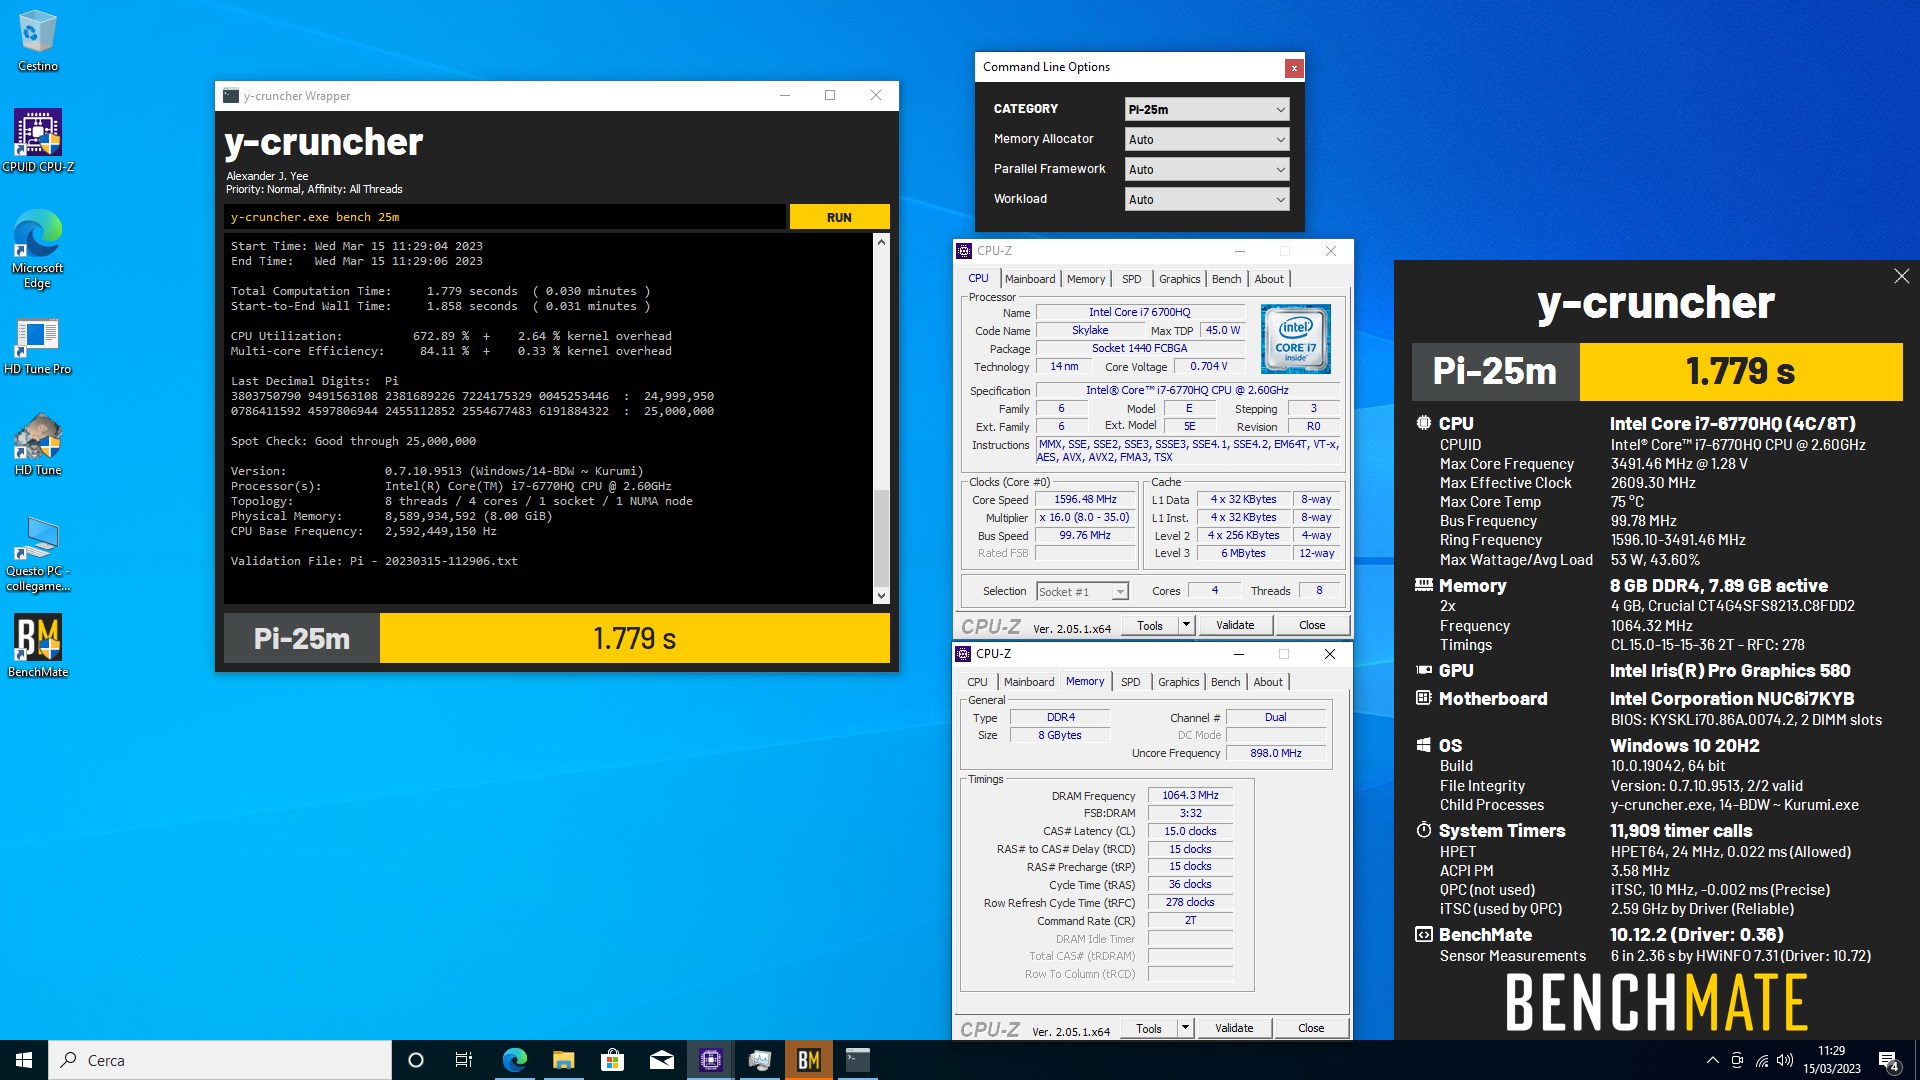Viewport: 1920px width, 1080px height.
Task: Click Validate in lower CPU-Z window
Action: click(x=1234, y=1028)
